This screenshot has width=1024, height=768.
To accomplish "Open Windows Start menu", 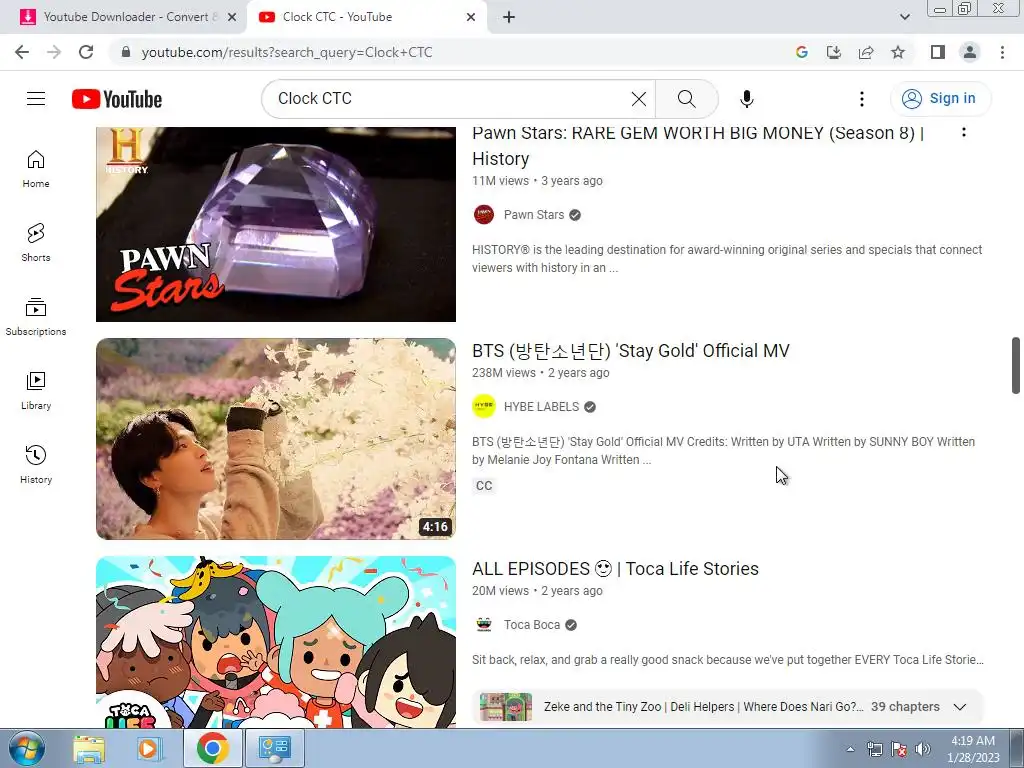I will (x=27, y=748).
